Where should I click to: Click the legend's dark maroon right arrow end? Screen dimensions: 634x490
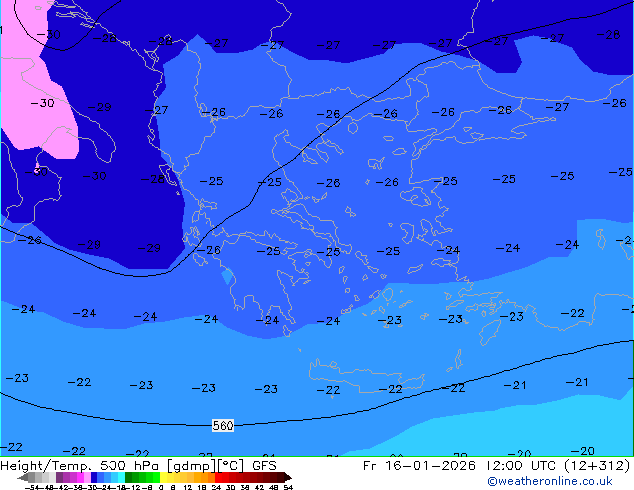tap(287, 477)
